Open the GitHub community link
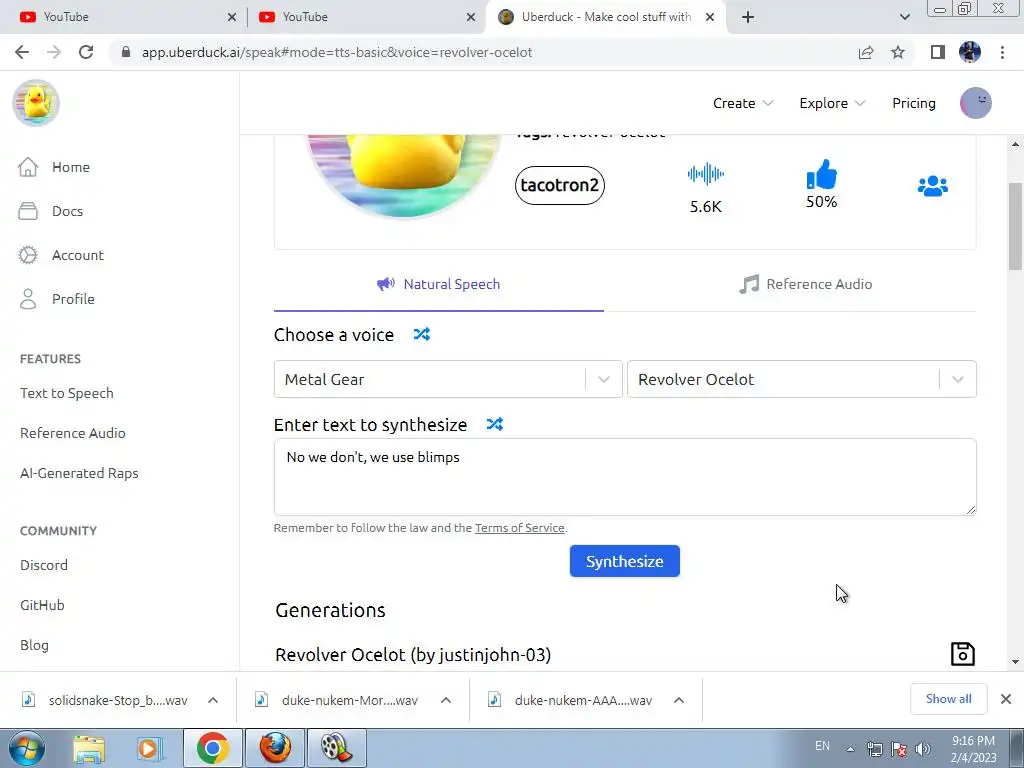This screenshot has height=768, width=1024. click(x=42, y=605)
